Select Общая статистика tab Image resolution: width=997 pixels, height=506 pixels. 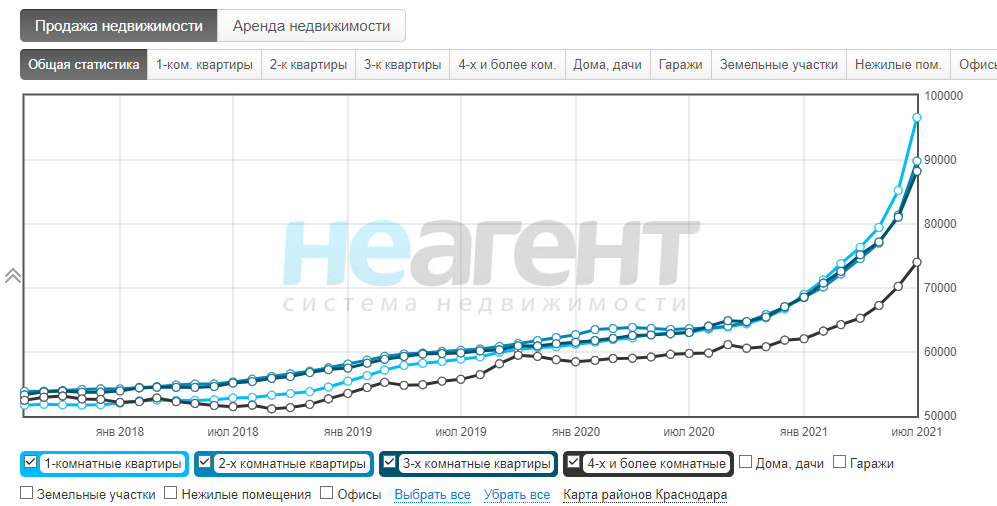83,65
